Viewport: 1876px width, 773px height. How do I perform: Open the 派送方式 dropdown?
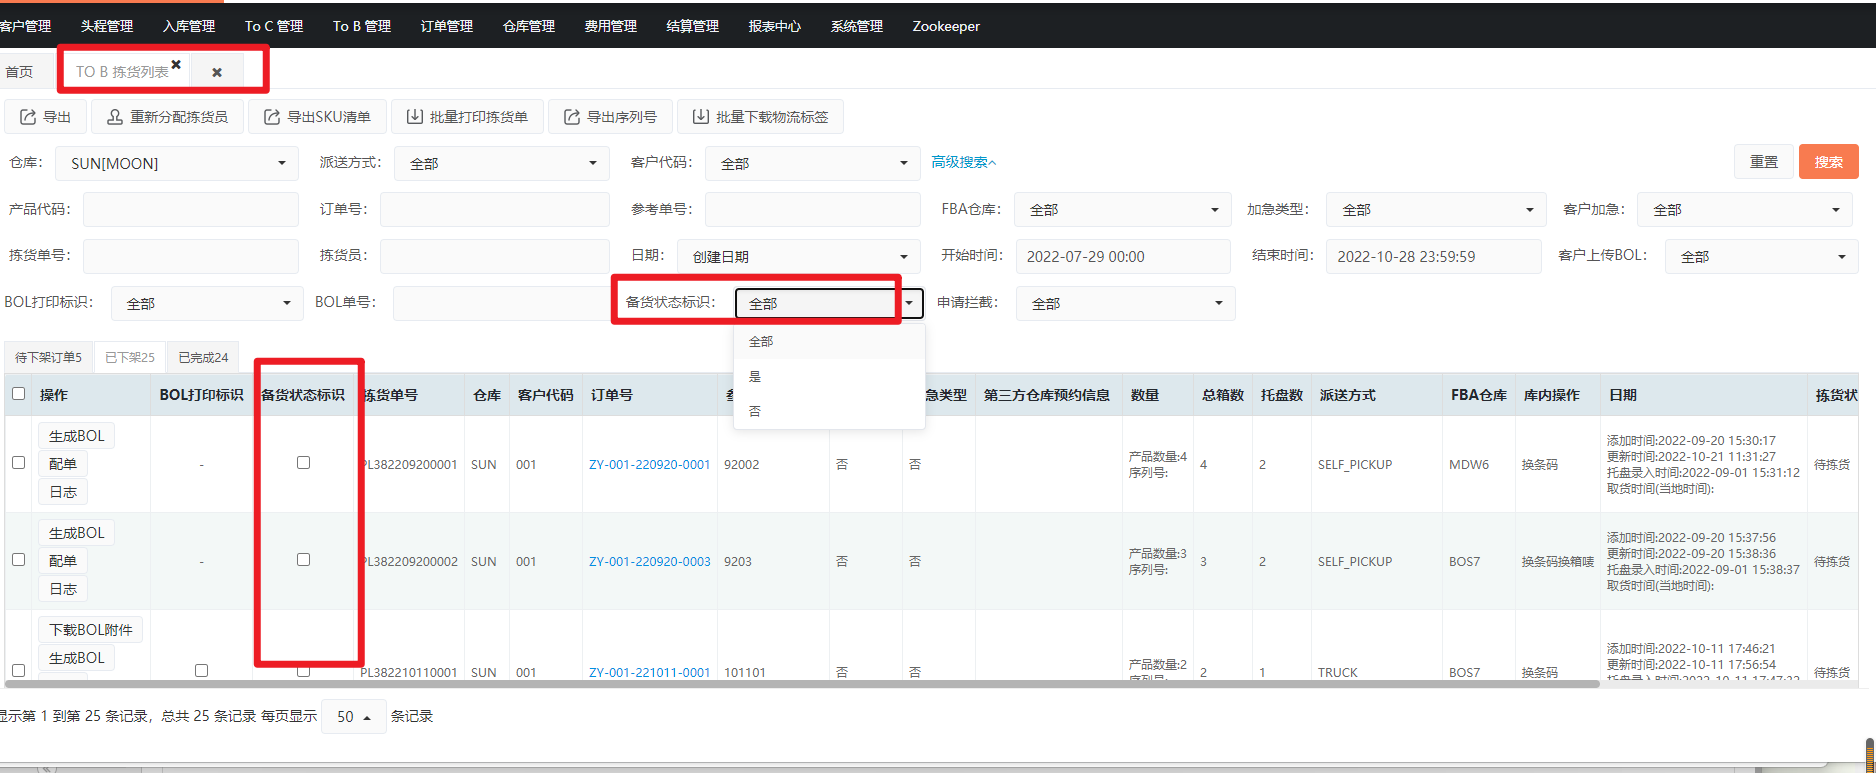(x=502, y=163)
